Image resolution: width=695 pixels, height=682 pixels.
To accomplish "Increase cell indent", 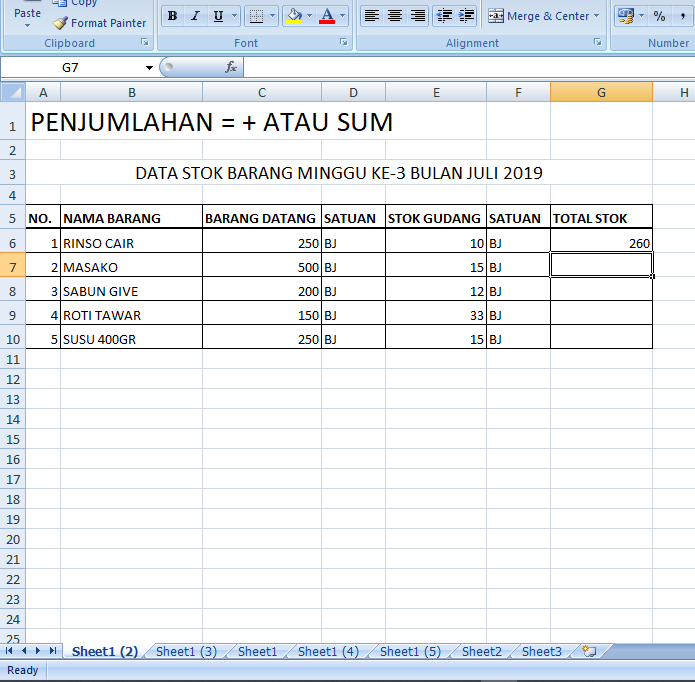I will [466, 16].
